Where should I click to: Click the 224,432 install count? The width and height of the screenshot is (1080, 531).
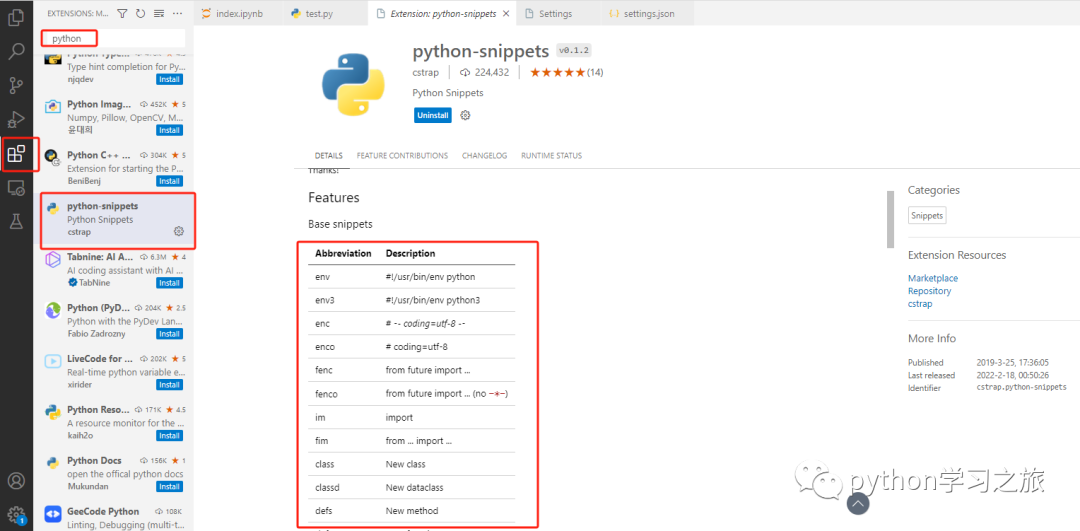coord(485,72)
